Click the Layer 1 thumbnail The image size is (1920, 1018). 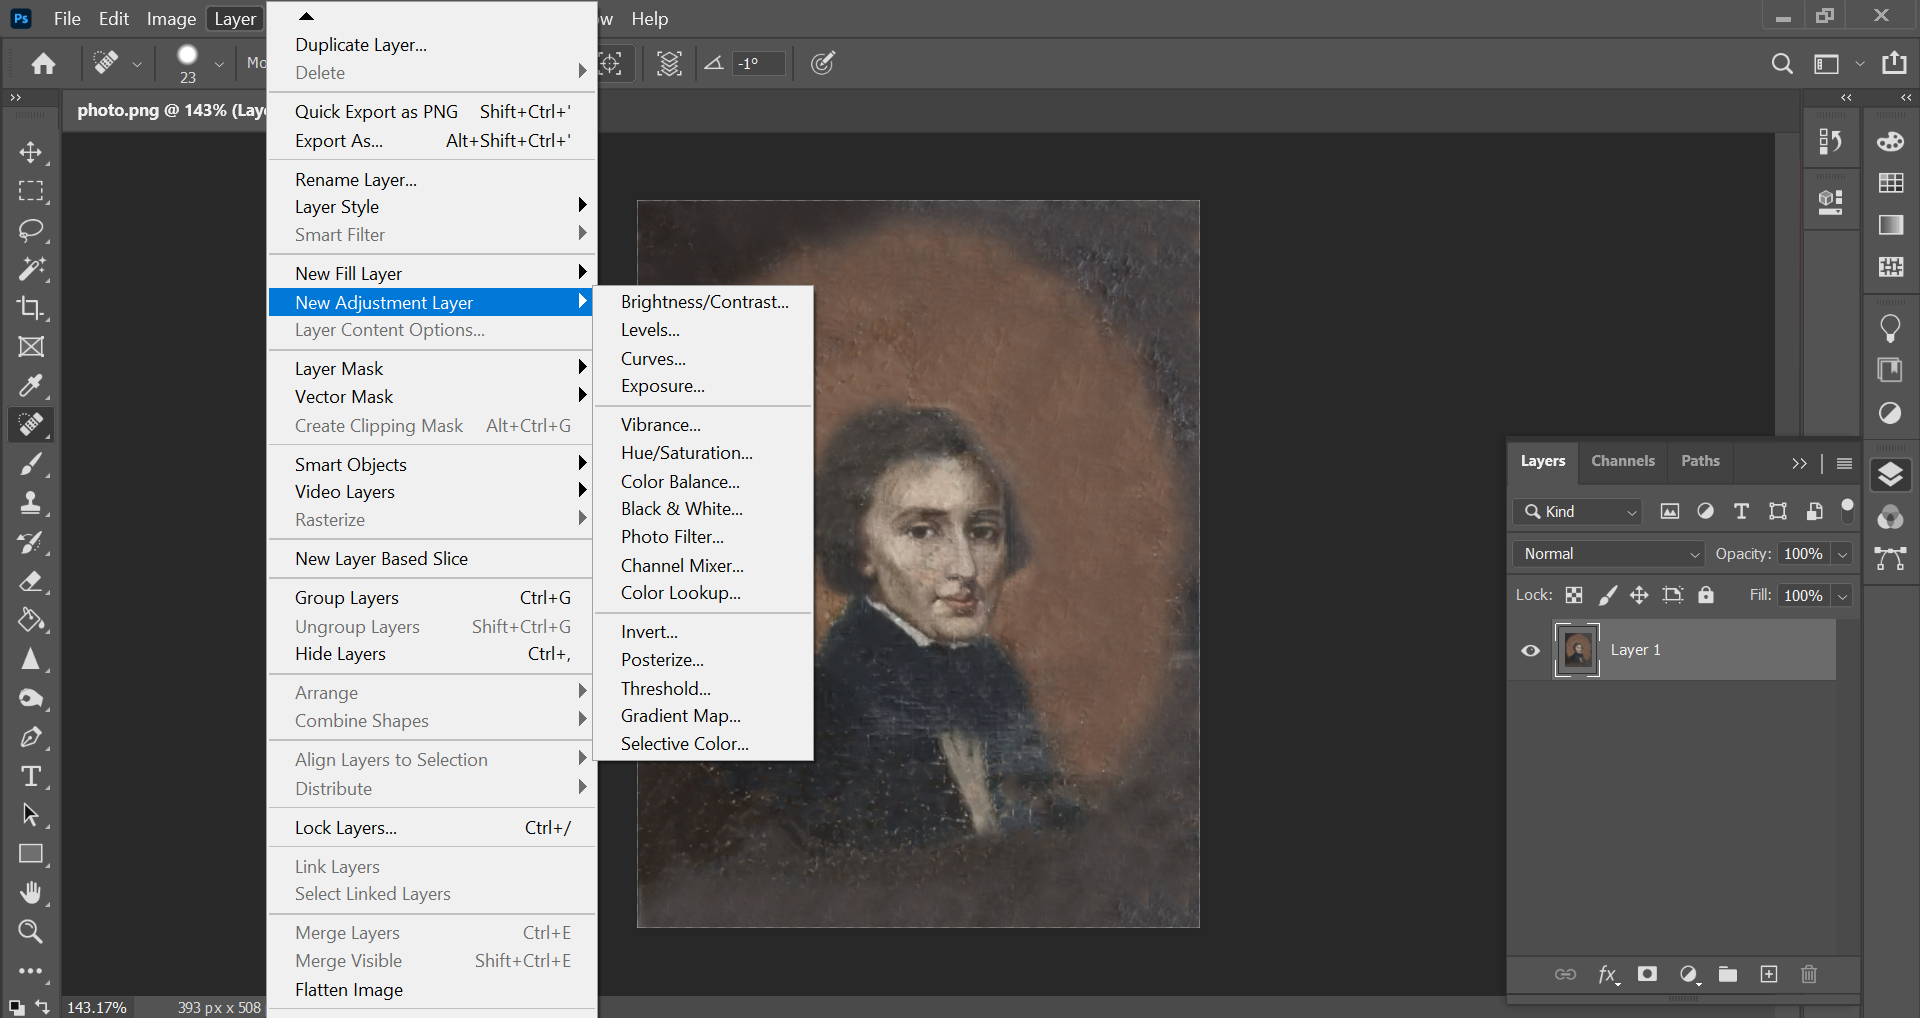[x=1577, y=650]
